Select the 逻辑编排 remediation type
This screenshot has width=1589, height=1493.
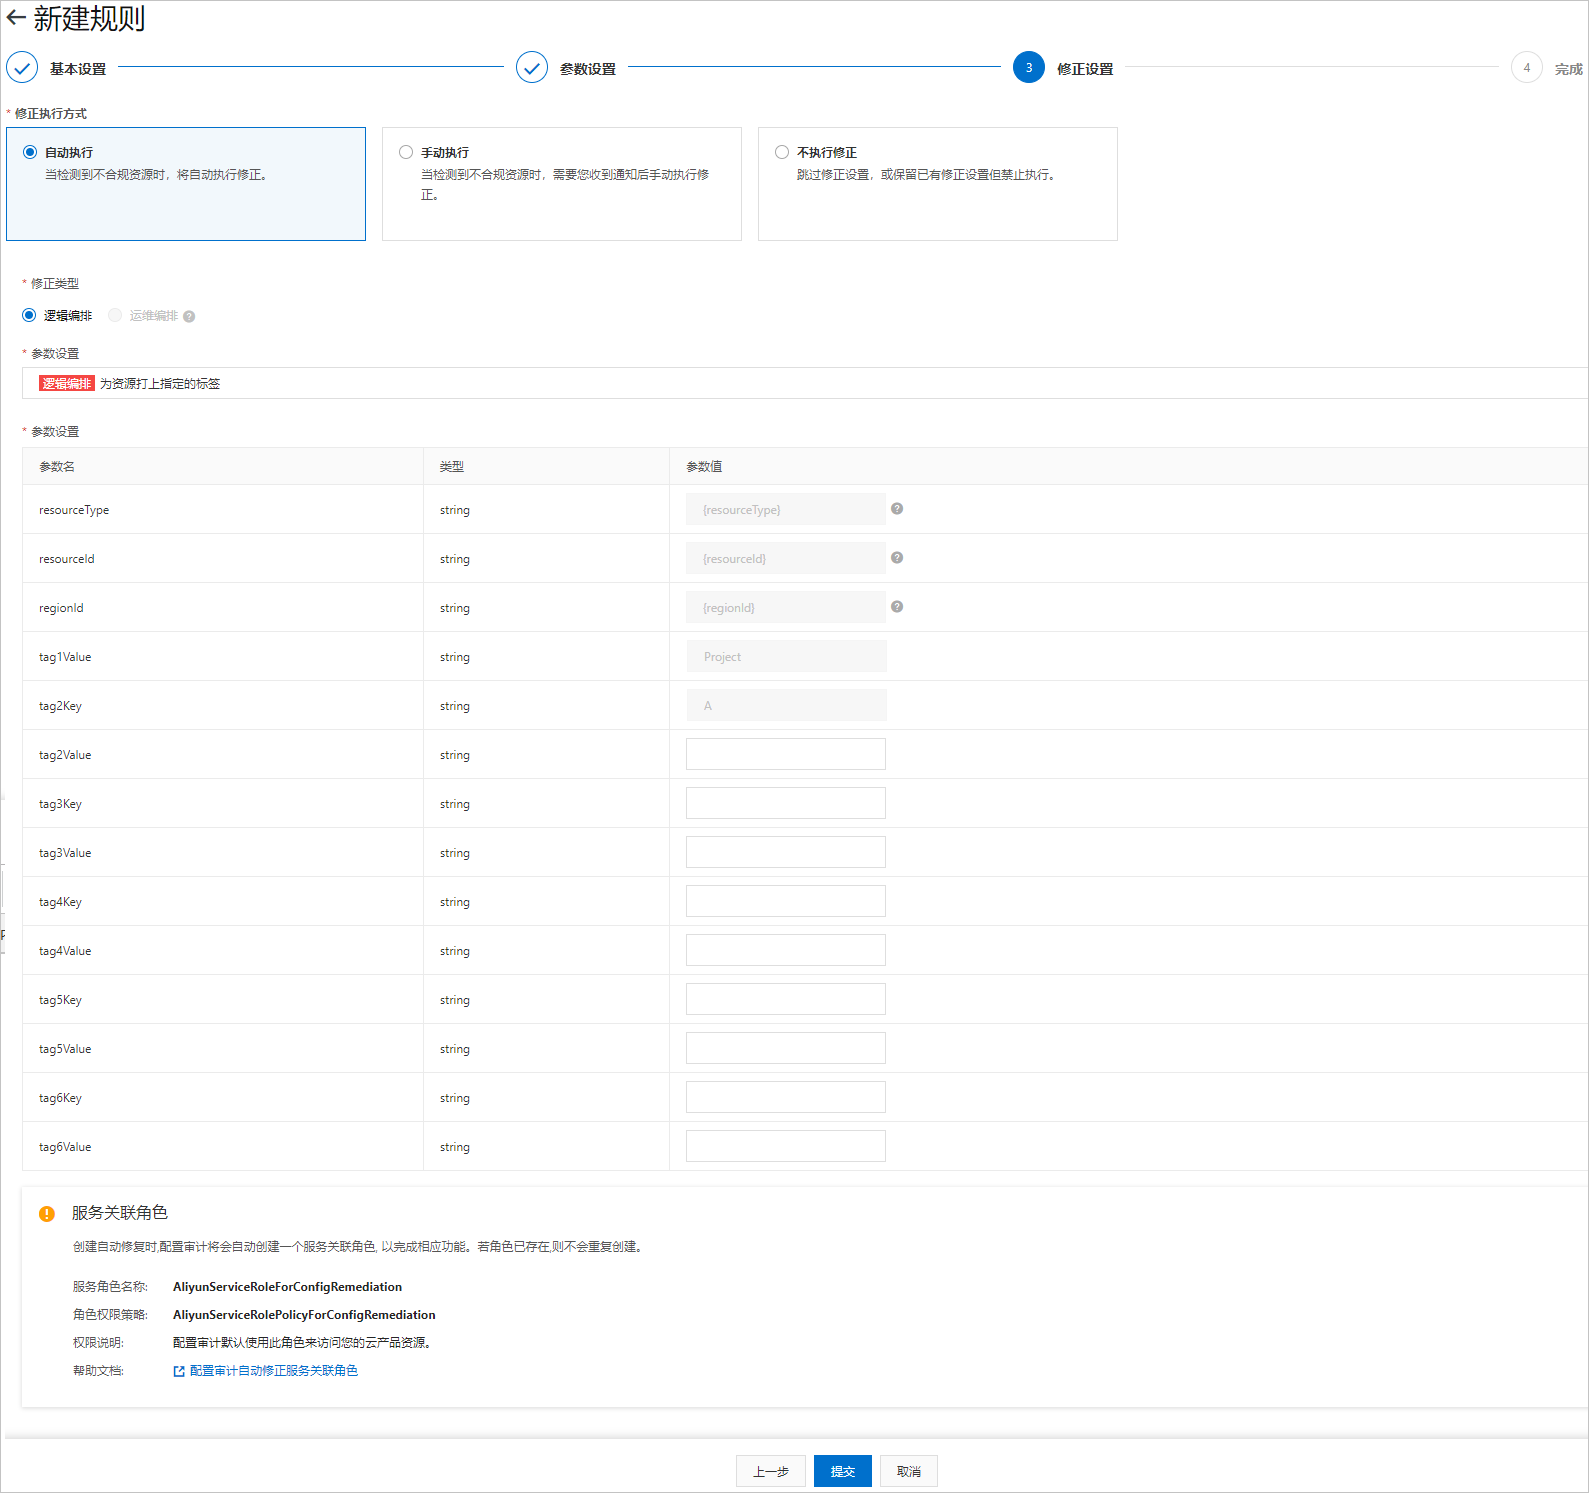pyautogui.click(x=29, y=315)
